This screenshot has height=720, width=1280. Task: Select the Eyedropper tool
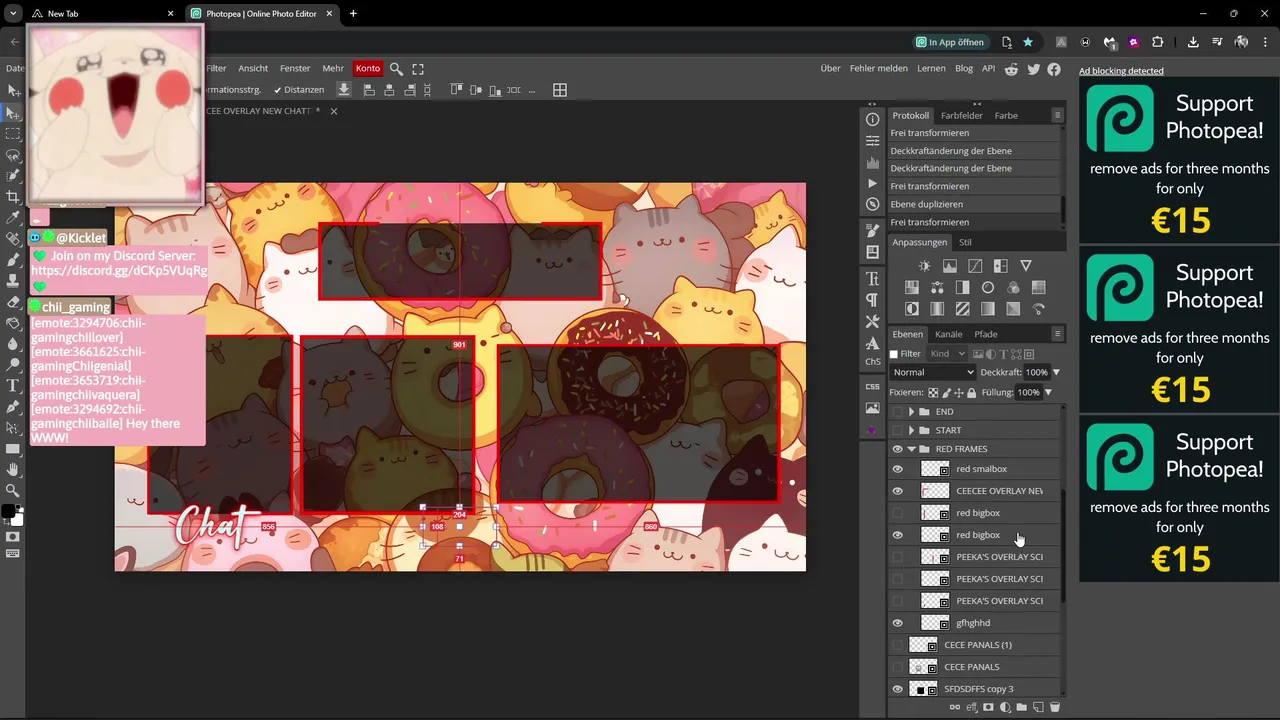[13, 217]
